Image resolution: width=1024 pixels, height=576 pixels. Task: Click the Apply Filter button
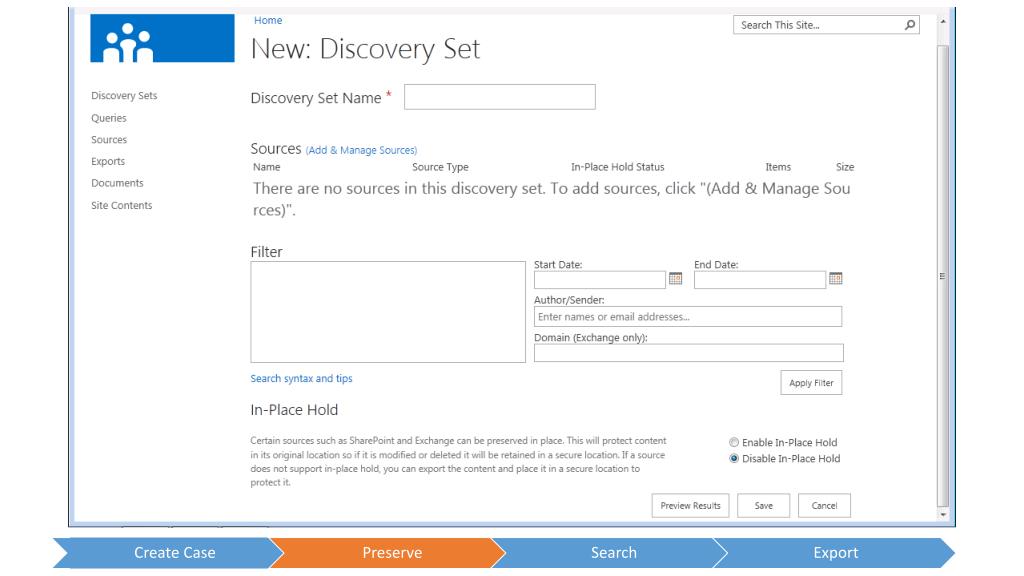[x=811, y=383]
